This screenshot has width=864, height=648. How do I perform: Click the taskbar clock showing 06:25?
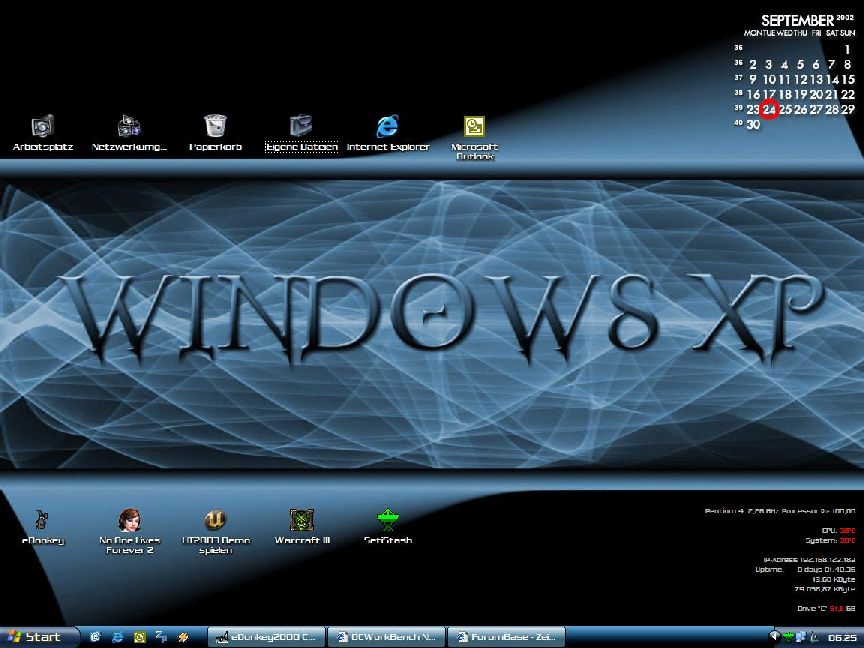coord(841,638)
